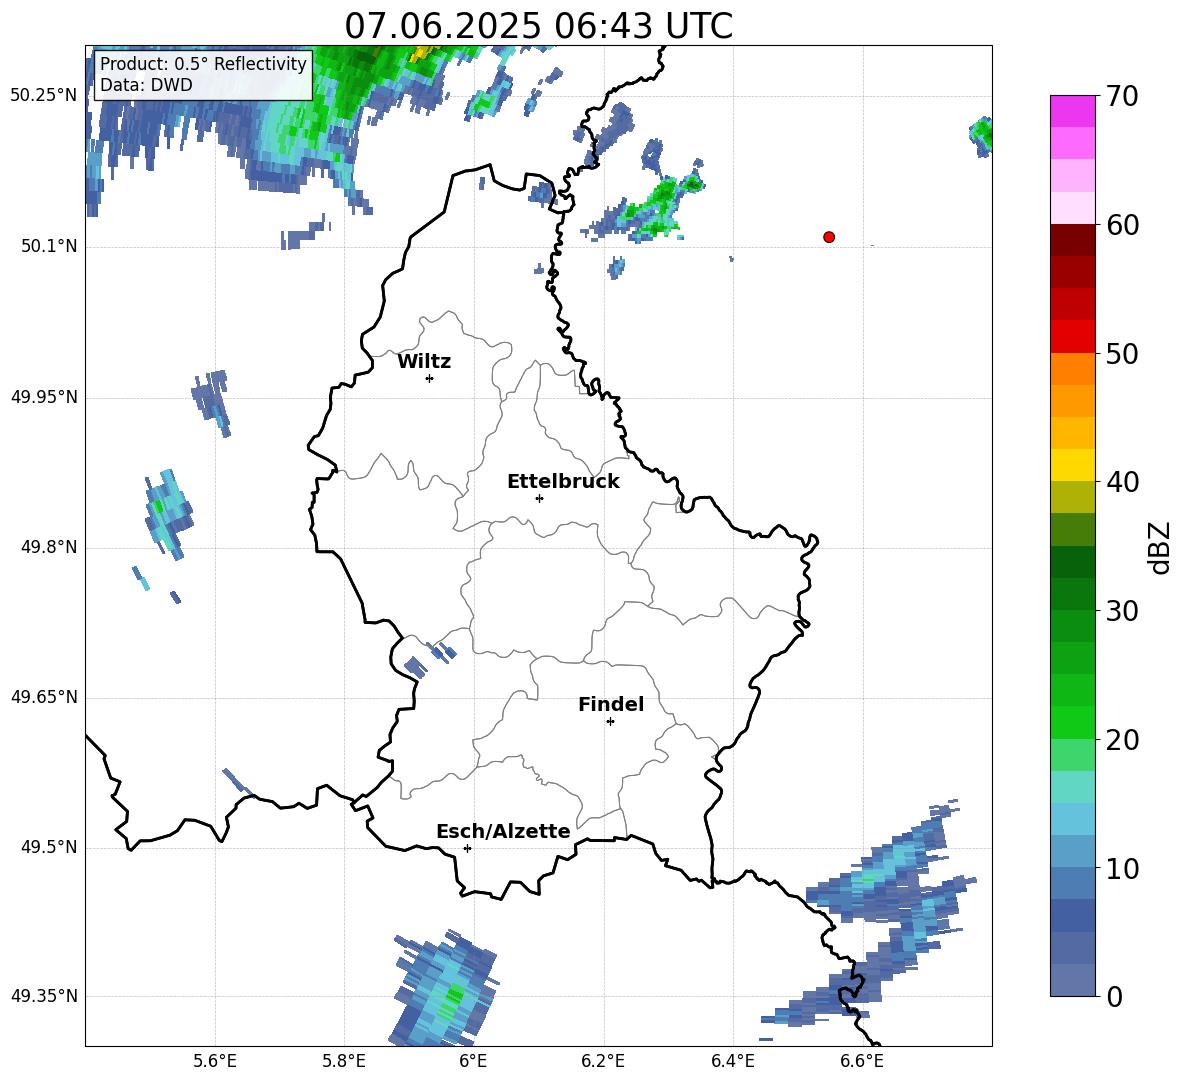Click the Product: 0.5° Reflectivity text
Viewport: 1184px width, 1081px height.
pyautogui.click(x=203, y=63)
